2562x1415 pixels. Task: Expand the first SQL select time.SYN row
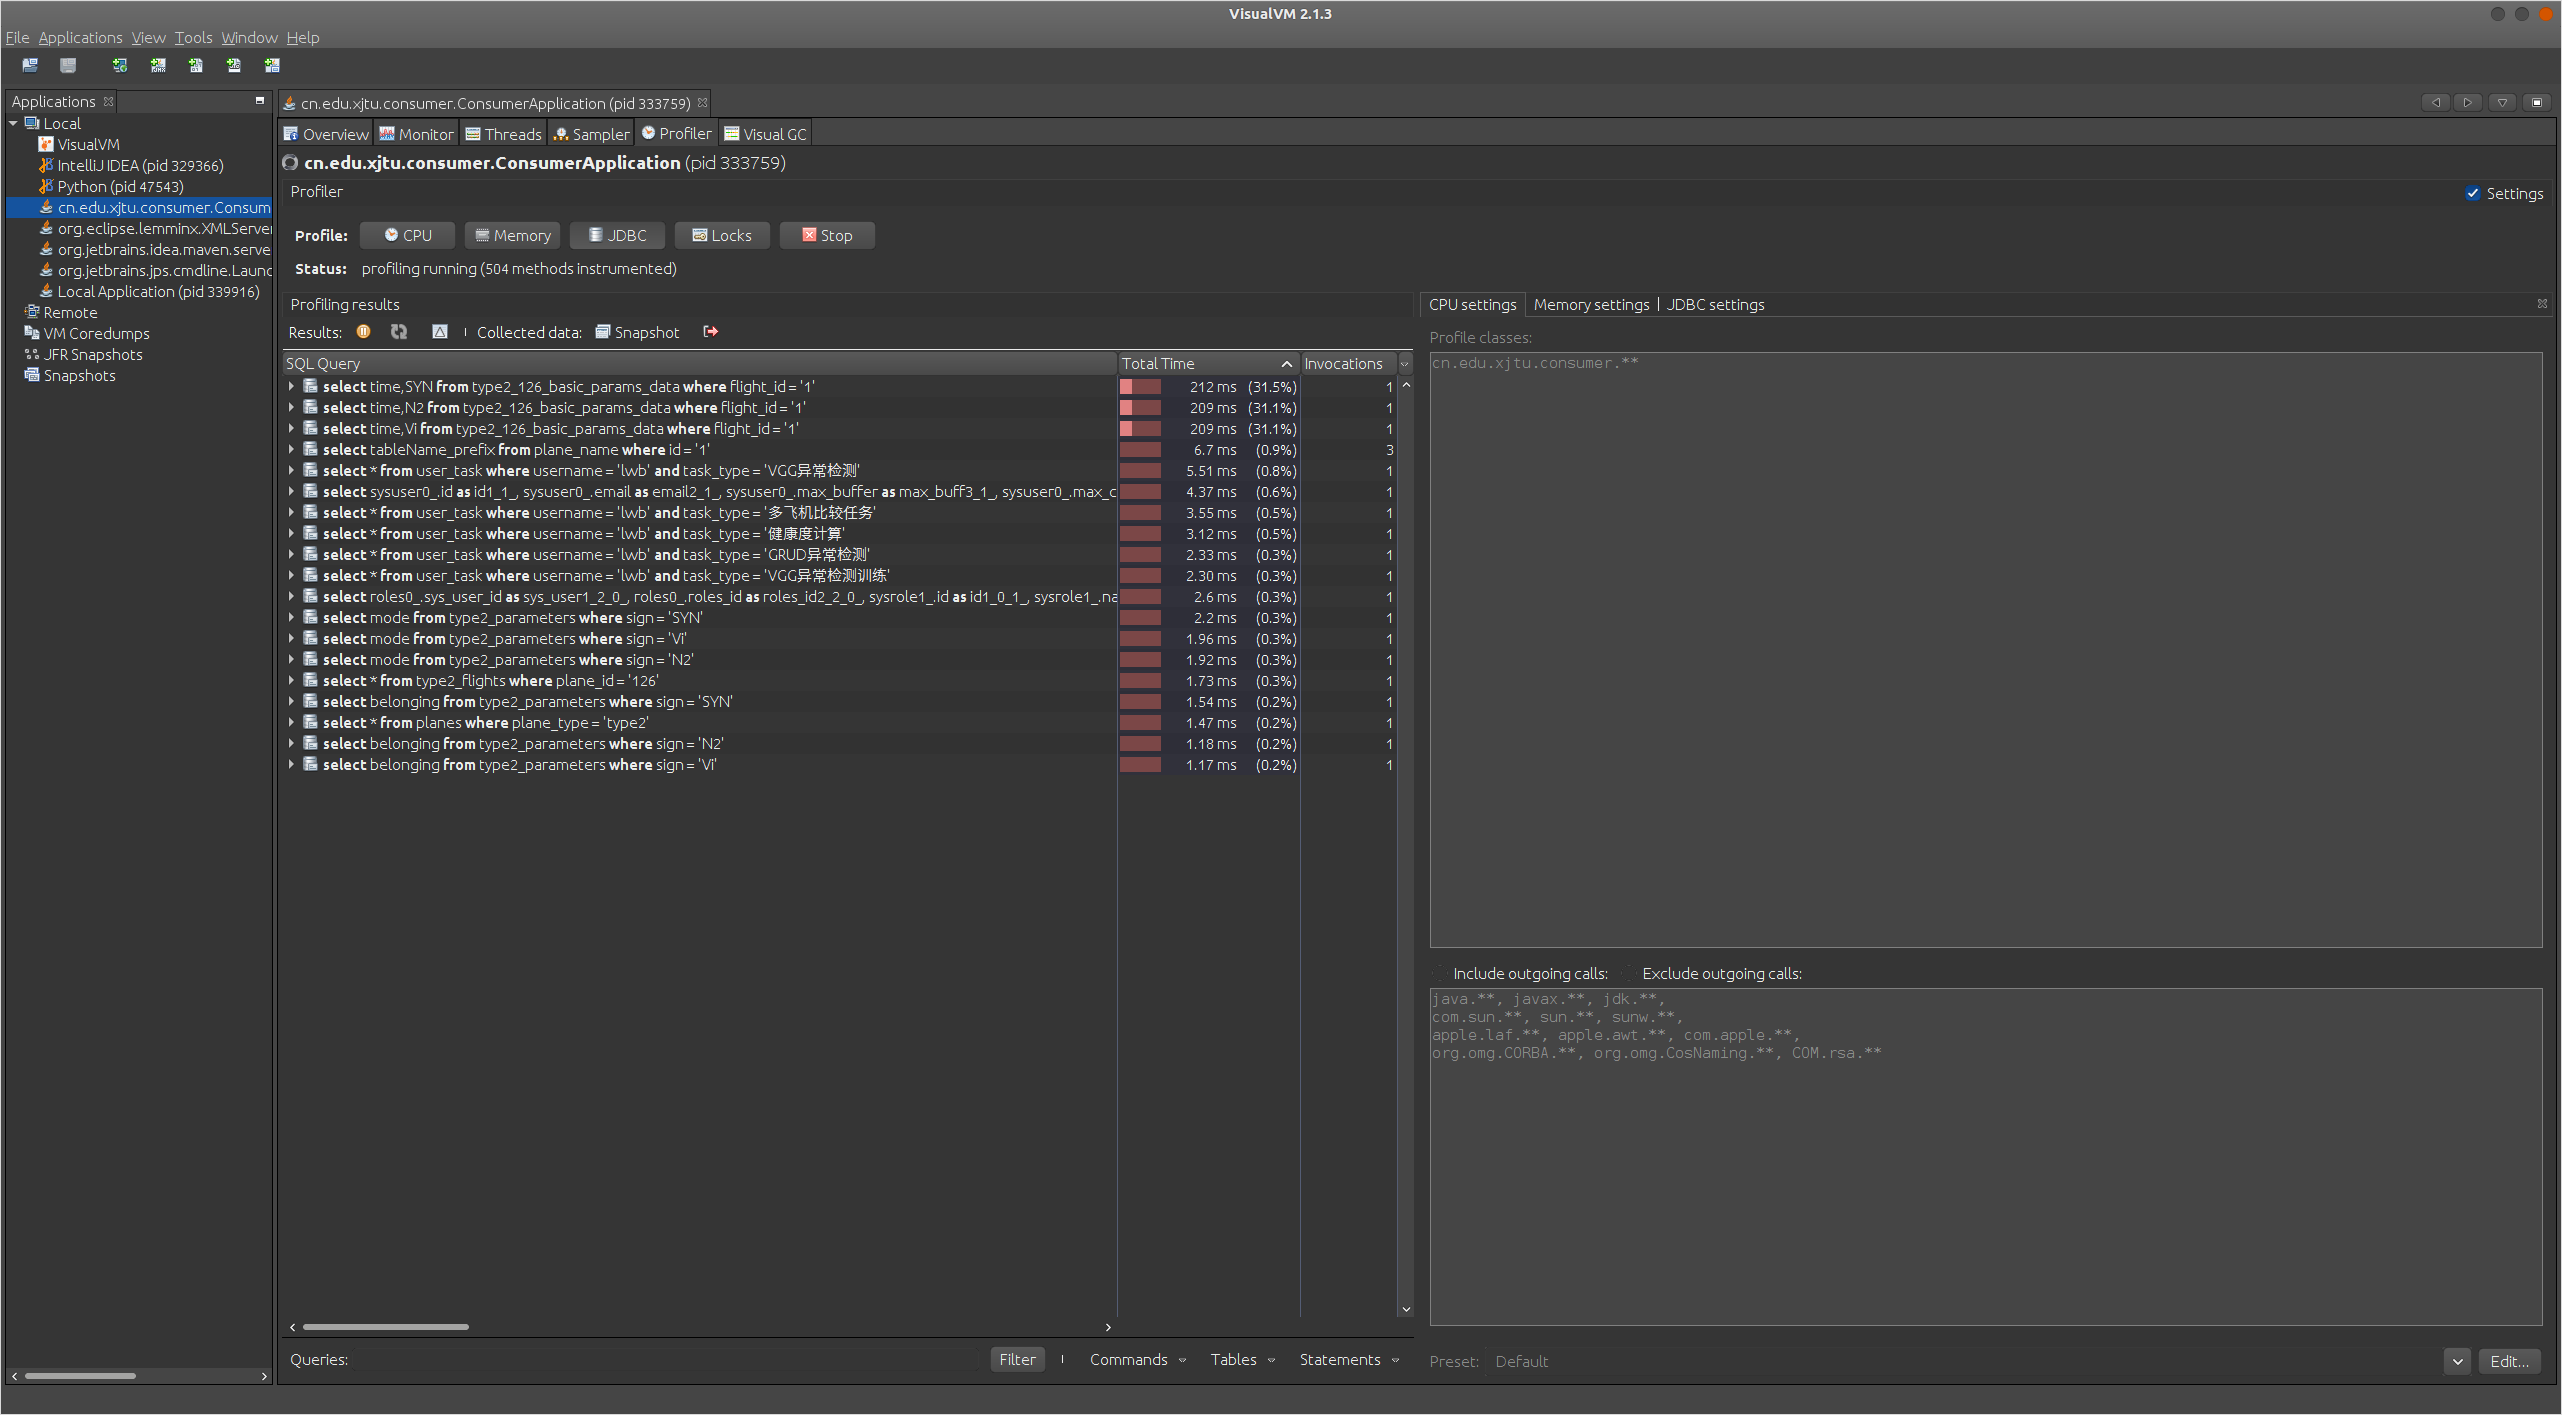coord(293,385)
